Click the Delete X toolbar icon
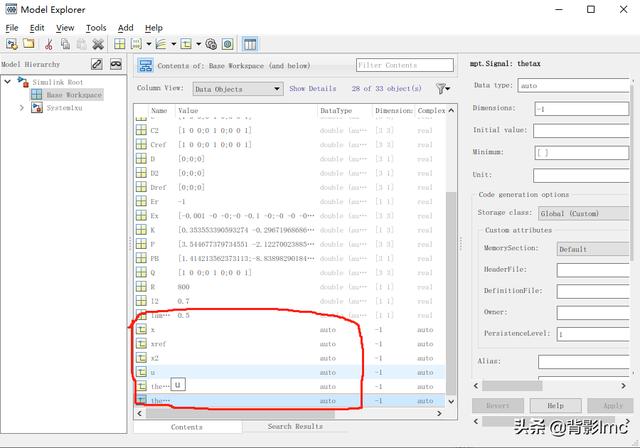The width and height of the screenshot is (640, 448). pyautogui.click(x=98, y=44)
